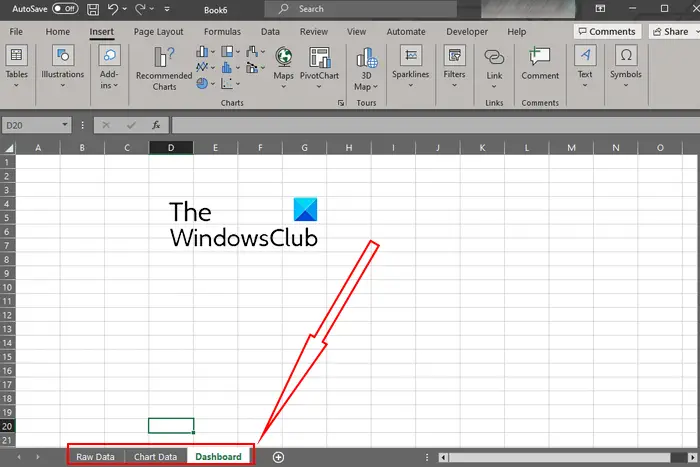
Task: Add a new Comment
Action: pos(540,63)
